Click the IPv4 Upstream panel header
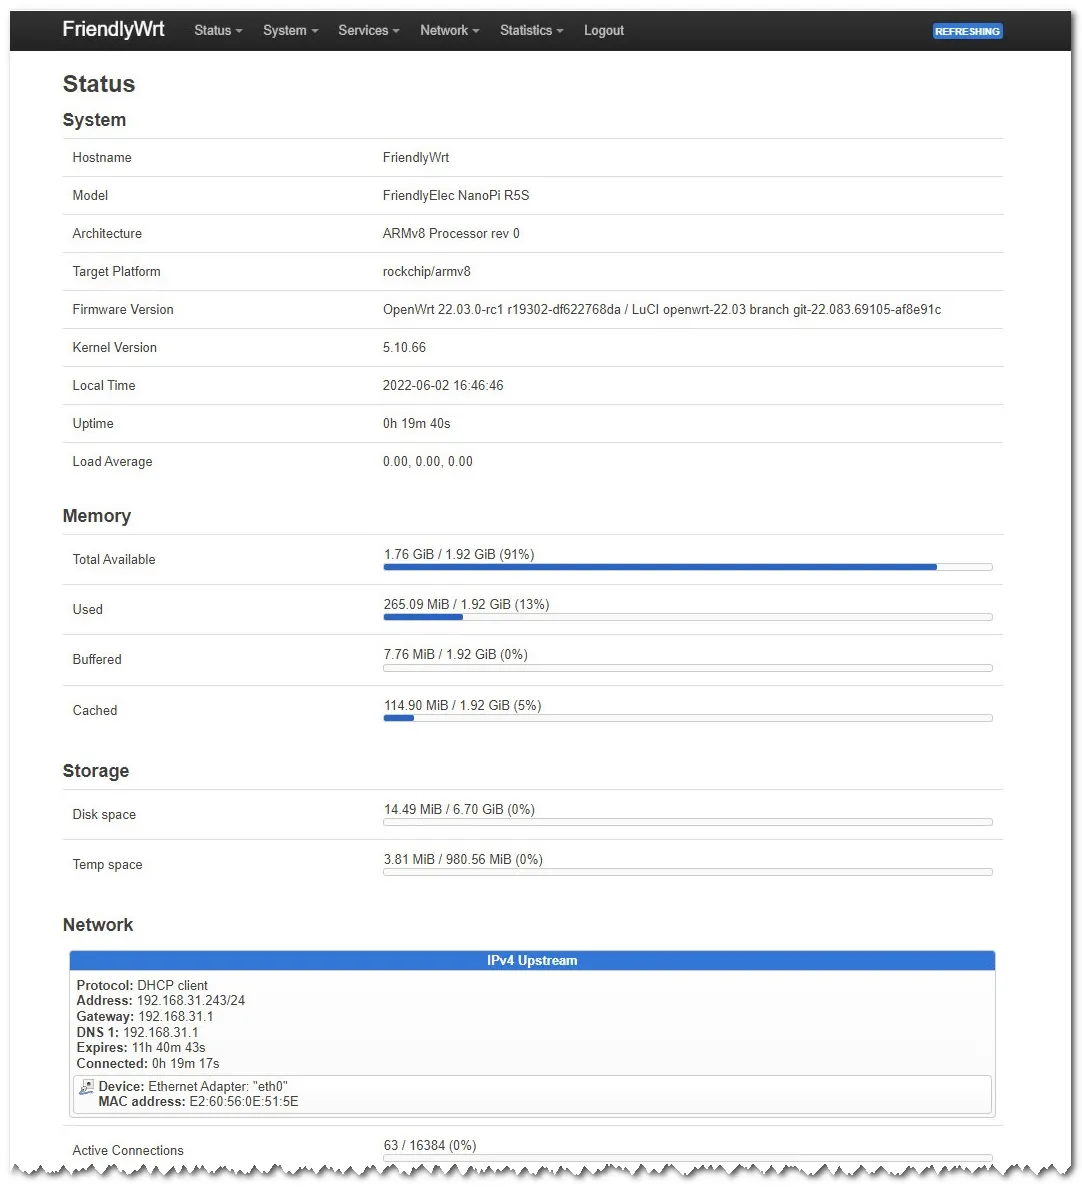Viewport: 1082px width, 1192px height. [x=532, y=961]
